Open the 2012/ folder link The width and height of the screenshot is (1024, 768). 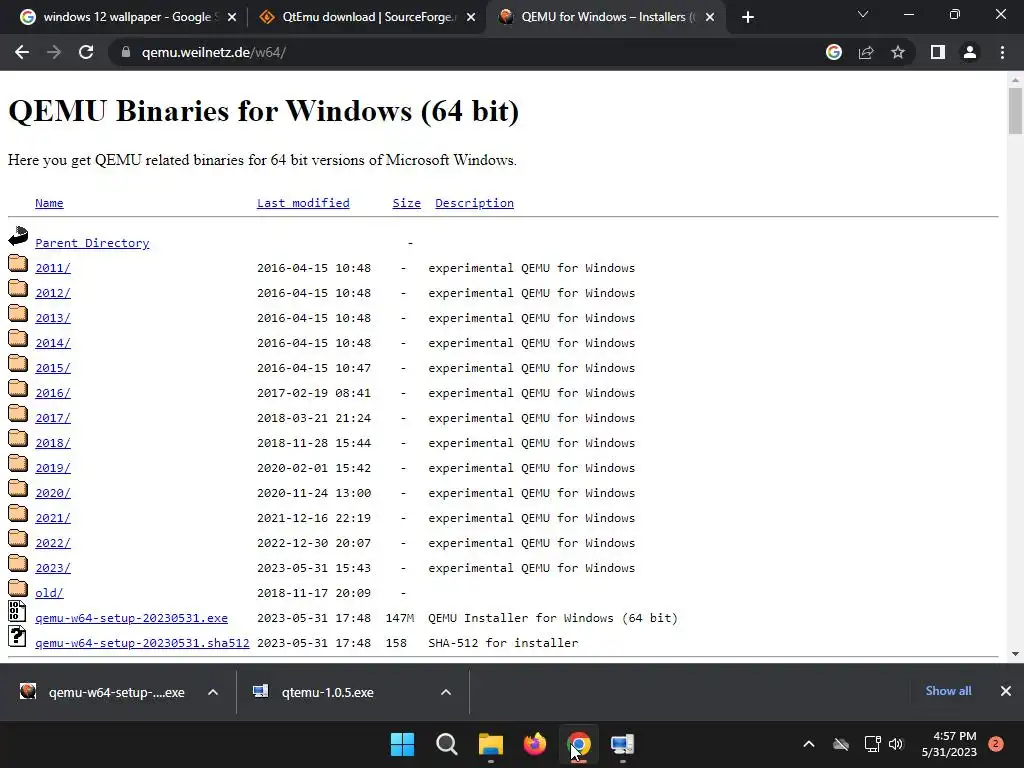pyautogui.click(x=53, y=293)
